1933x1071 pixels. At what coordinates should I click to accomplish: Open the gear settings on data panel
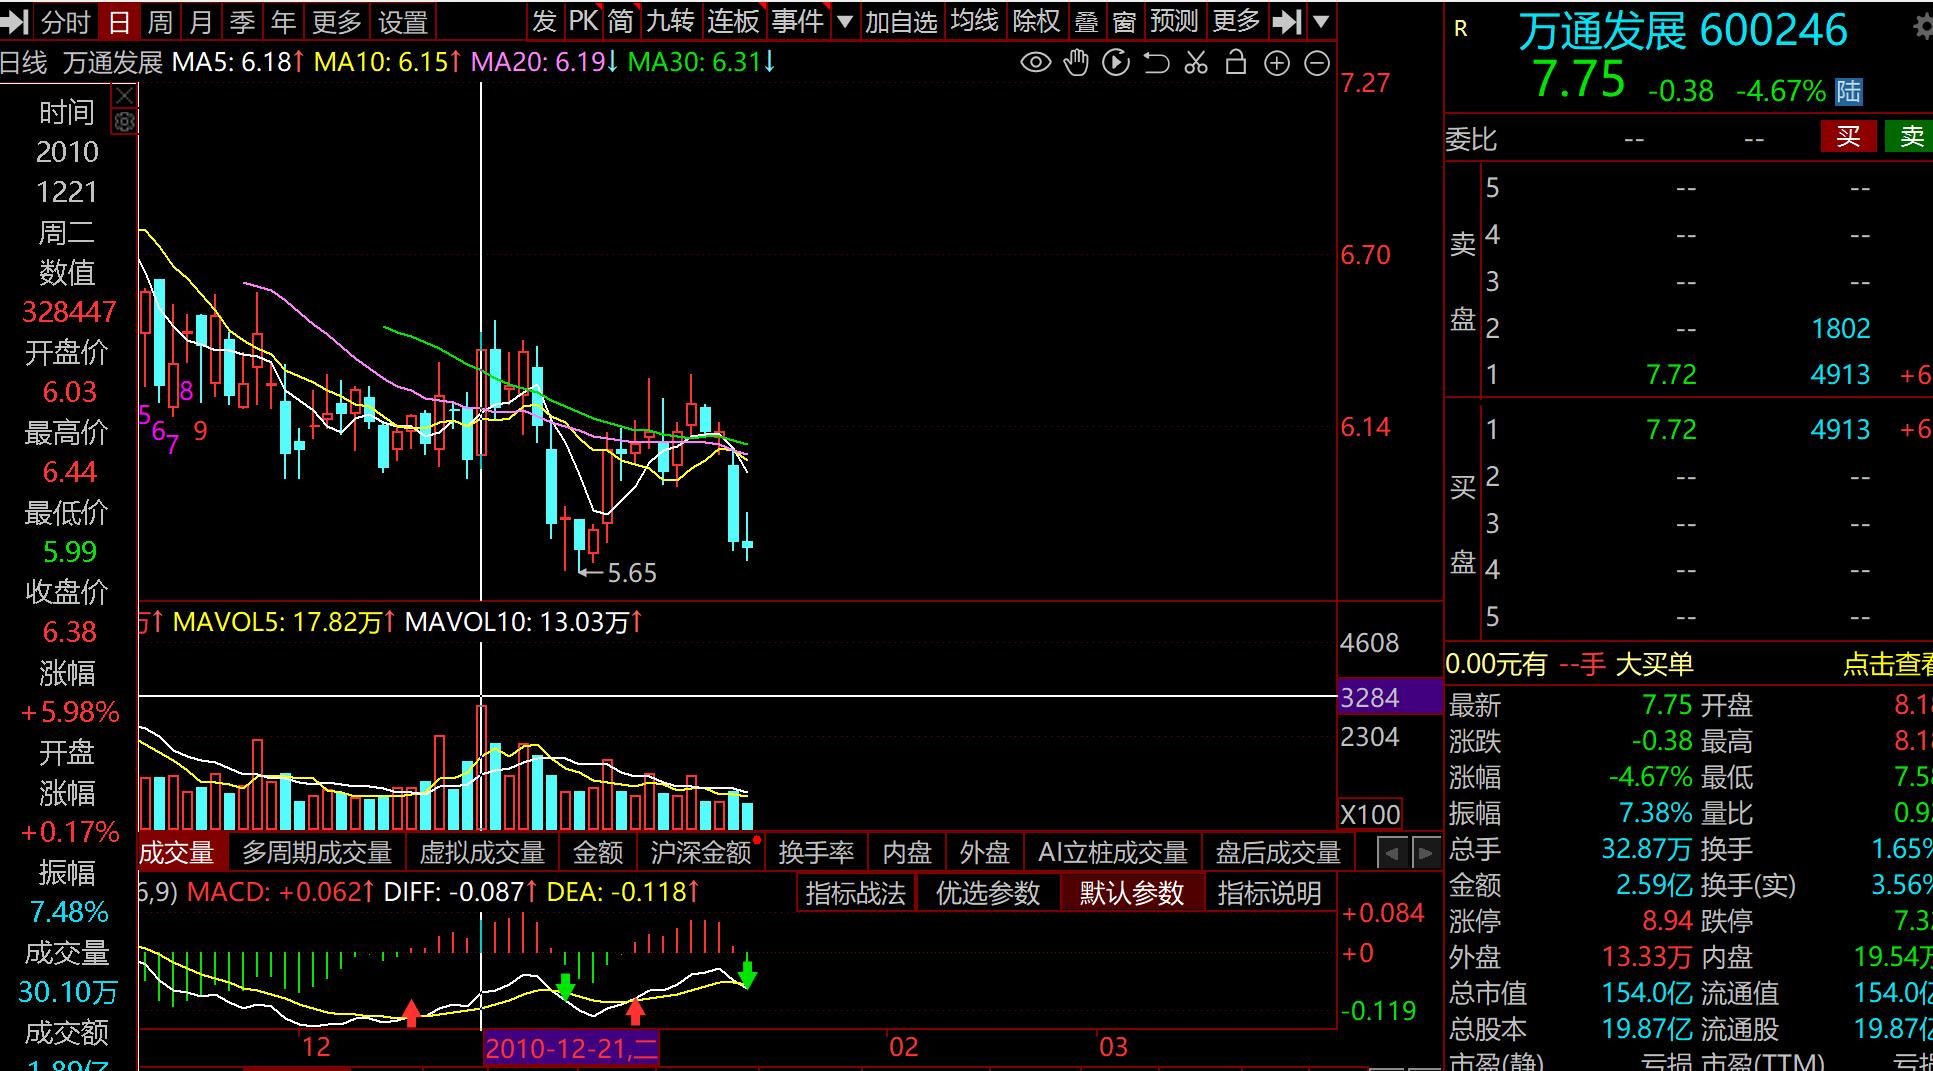click(x=125, y=122)
